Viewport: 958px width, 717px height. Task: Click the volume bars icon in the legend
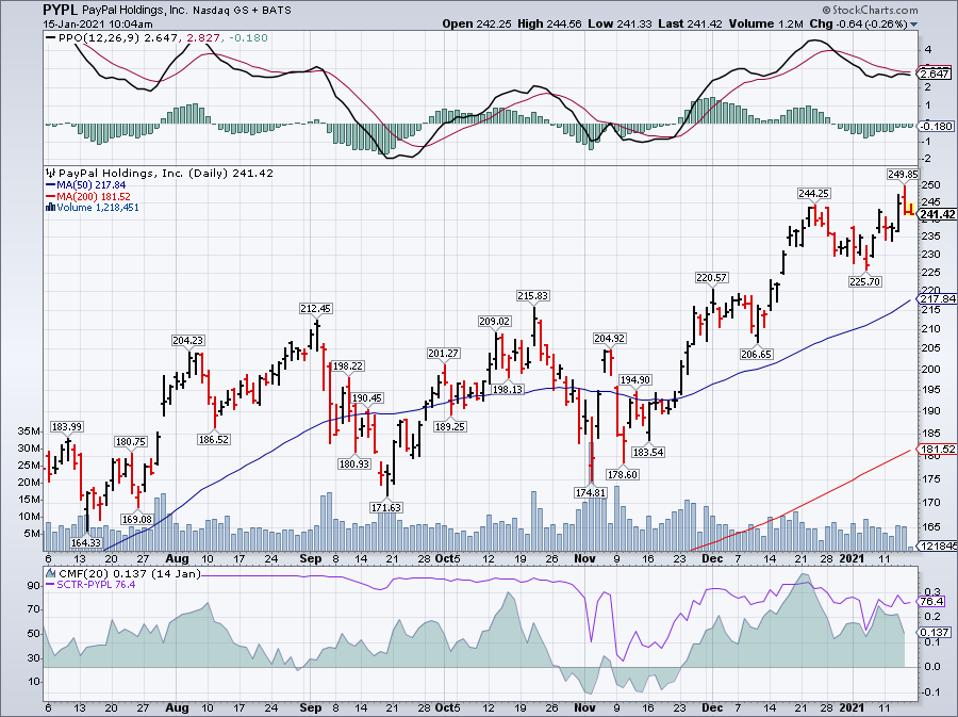(51, 208)
